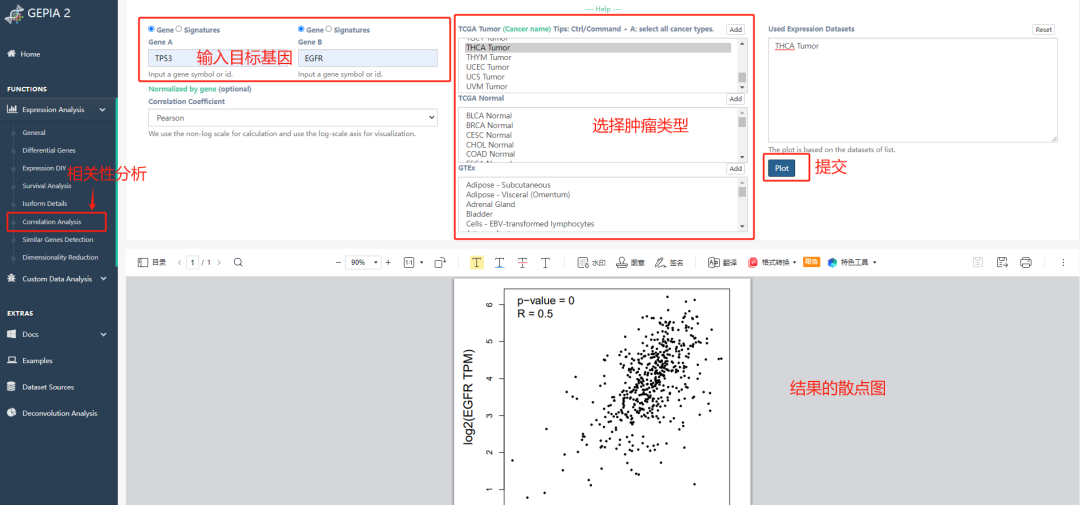Open Dimensionality Reduction in sidebar
1080x505 pixels.
point(60,258)
